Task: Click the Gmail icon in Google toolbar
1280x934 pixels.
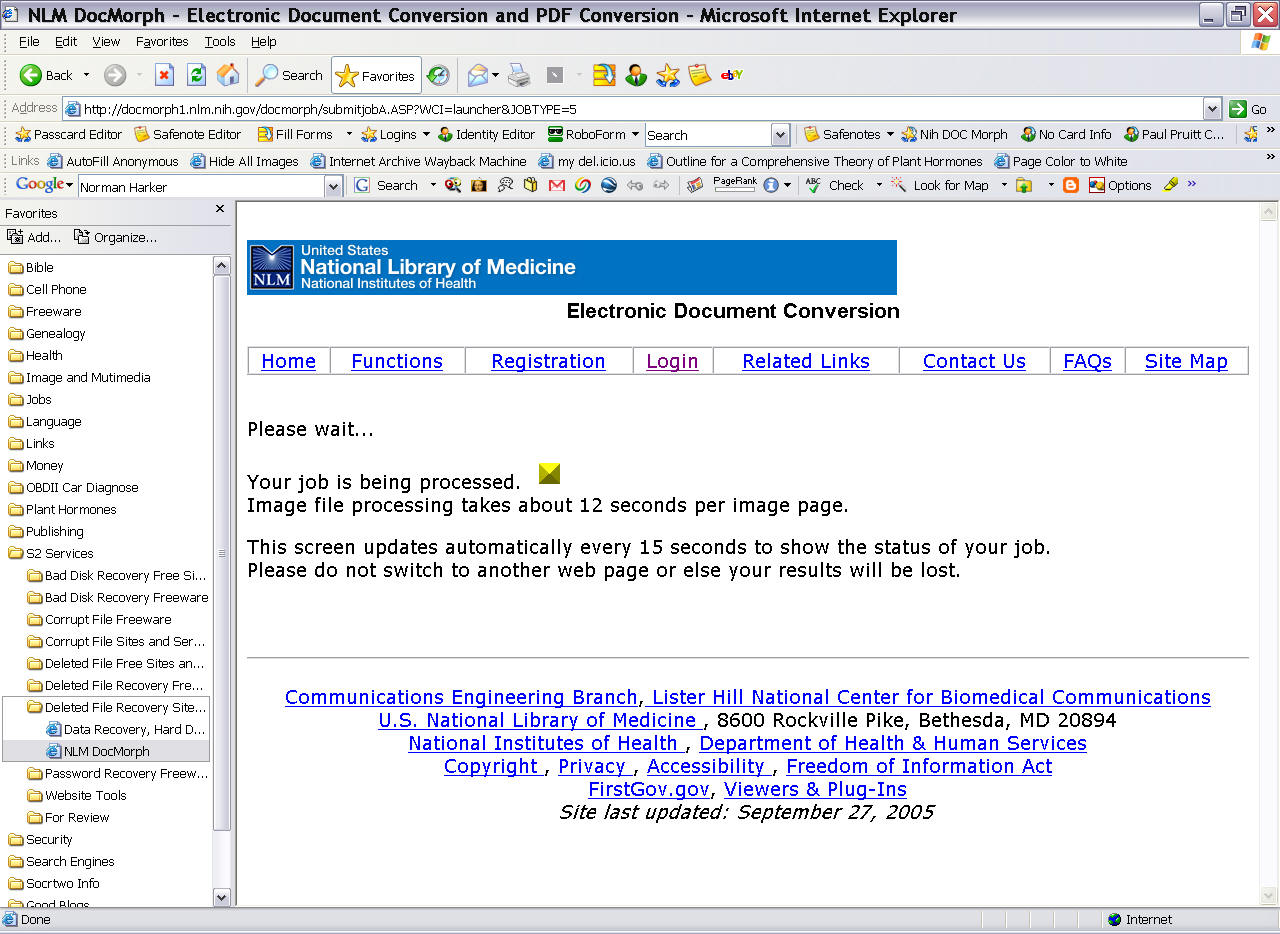Action: click(x=557, y=185)
